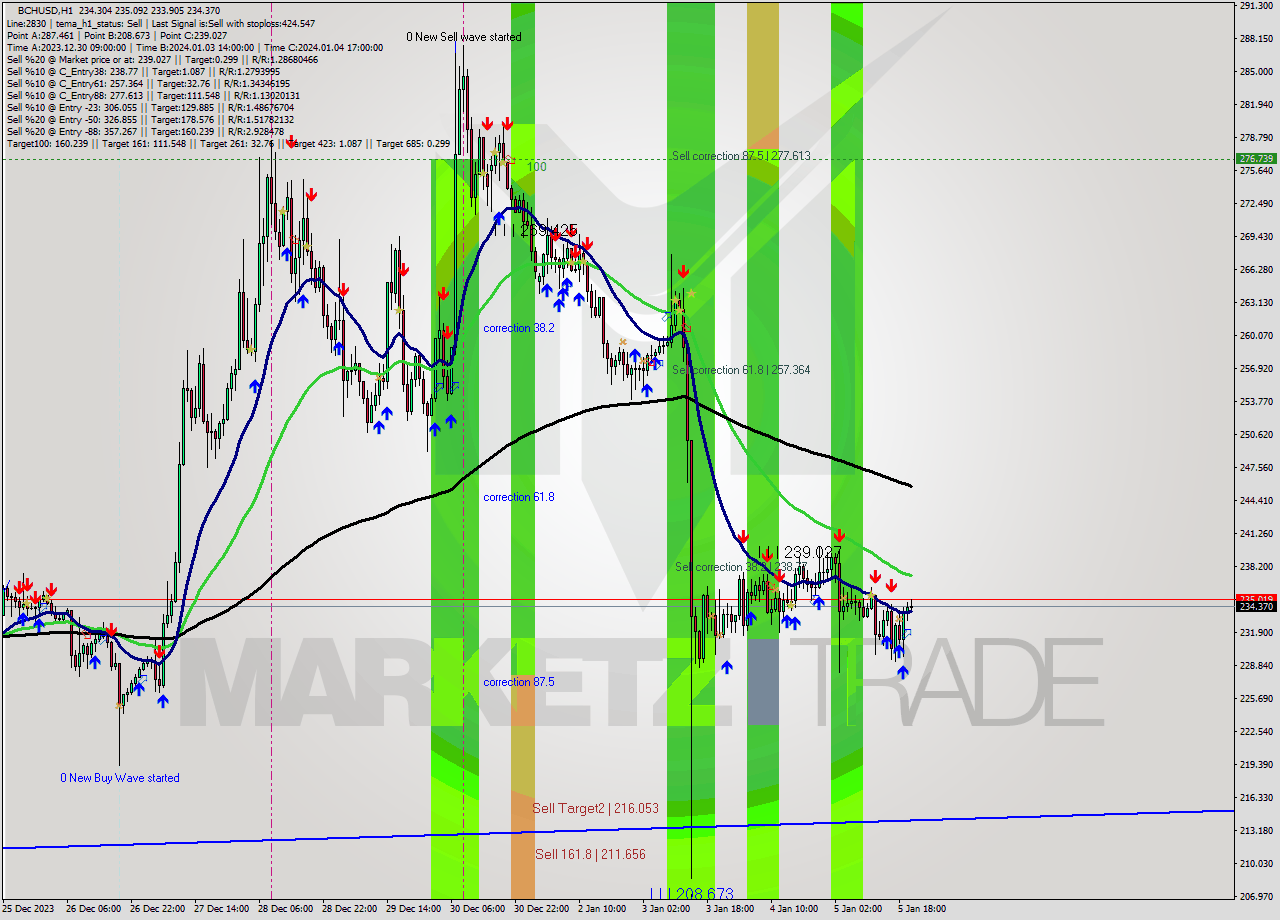Select the '0 New Sell wave started' label

pos(463,37)
